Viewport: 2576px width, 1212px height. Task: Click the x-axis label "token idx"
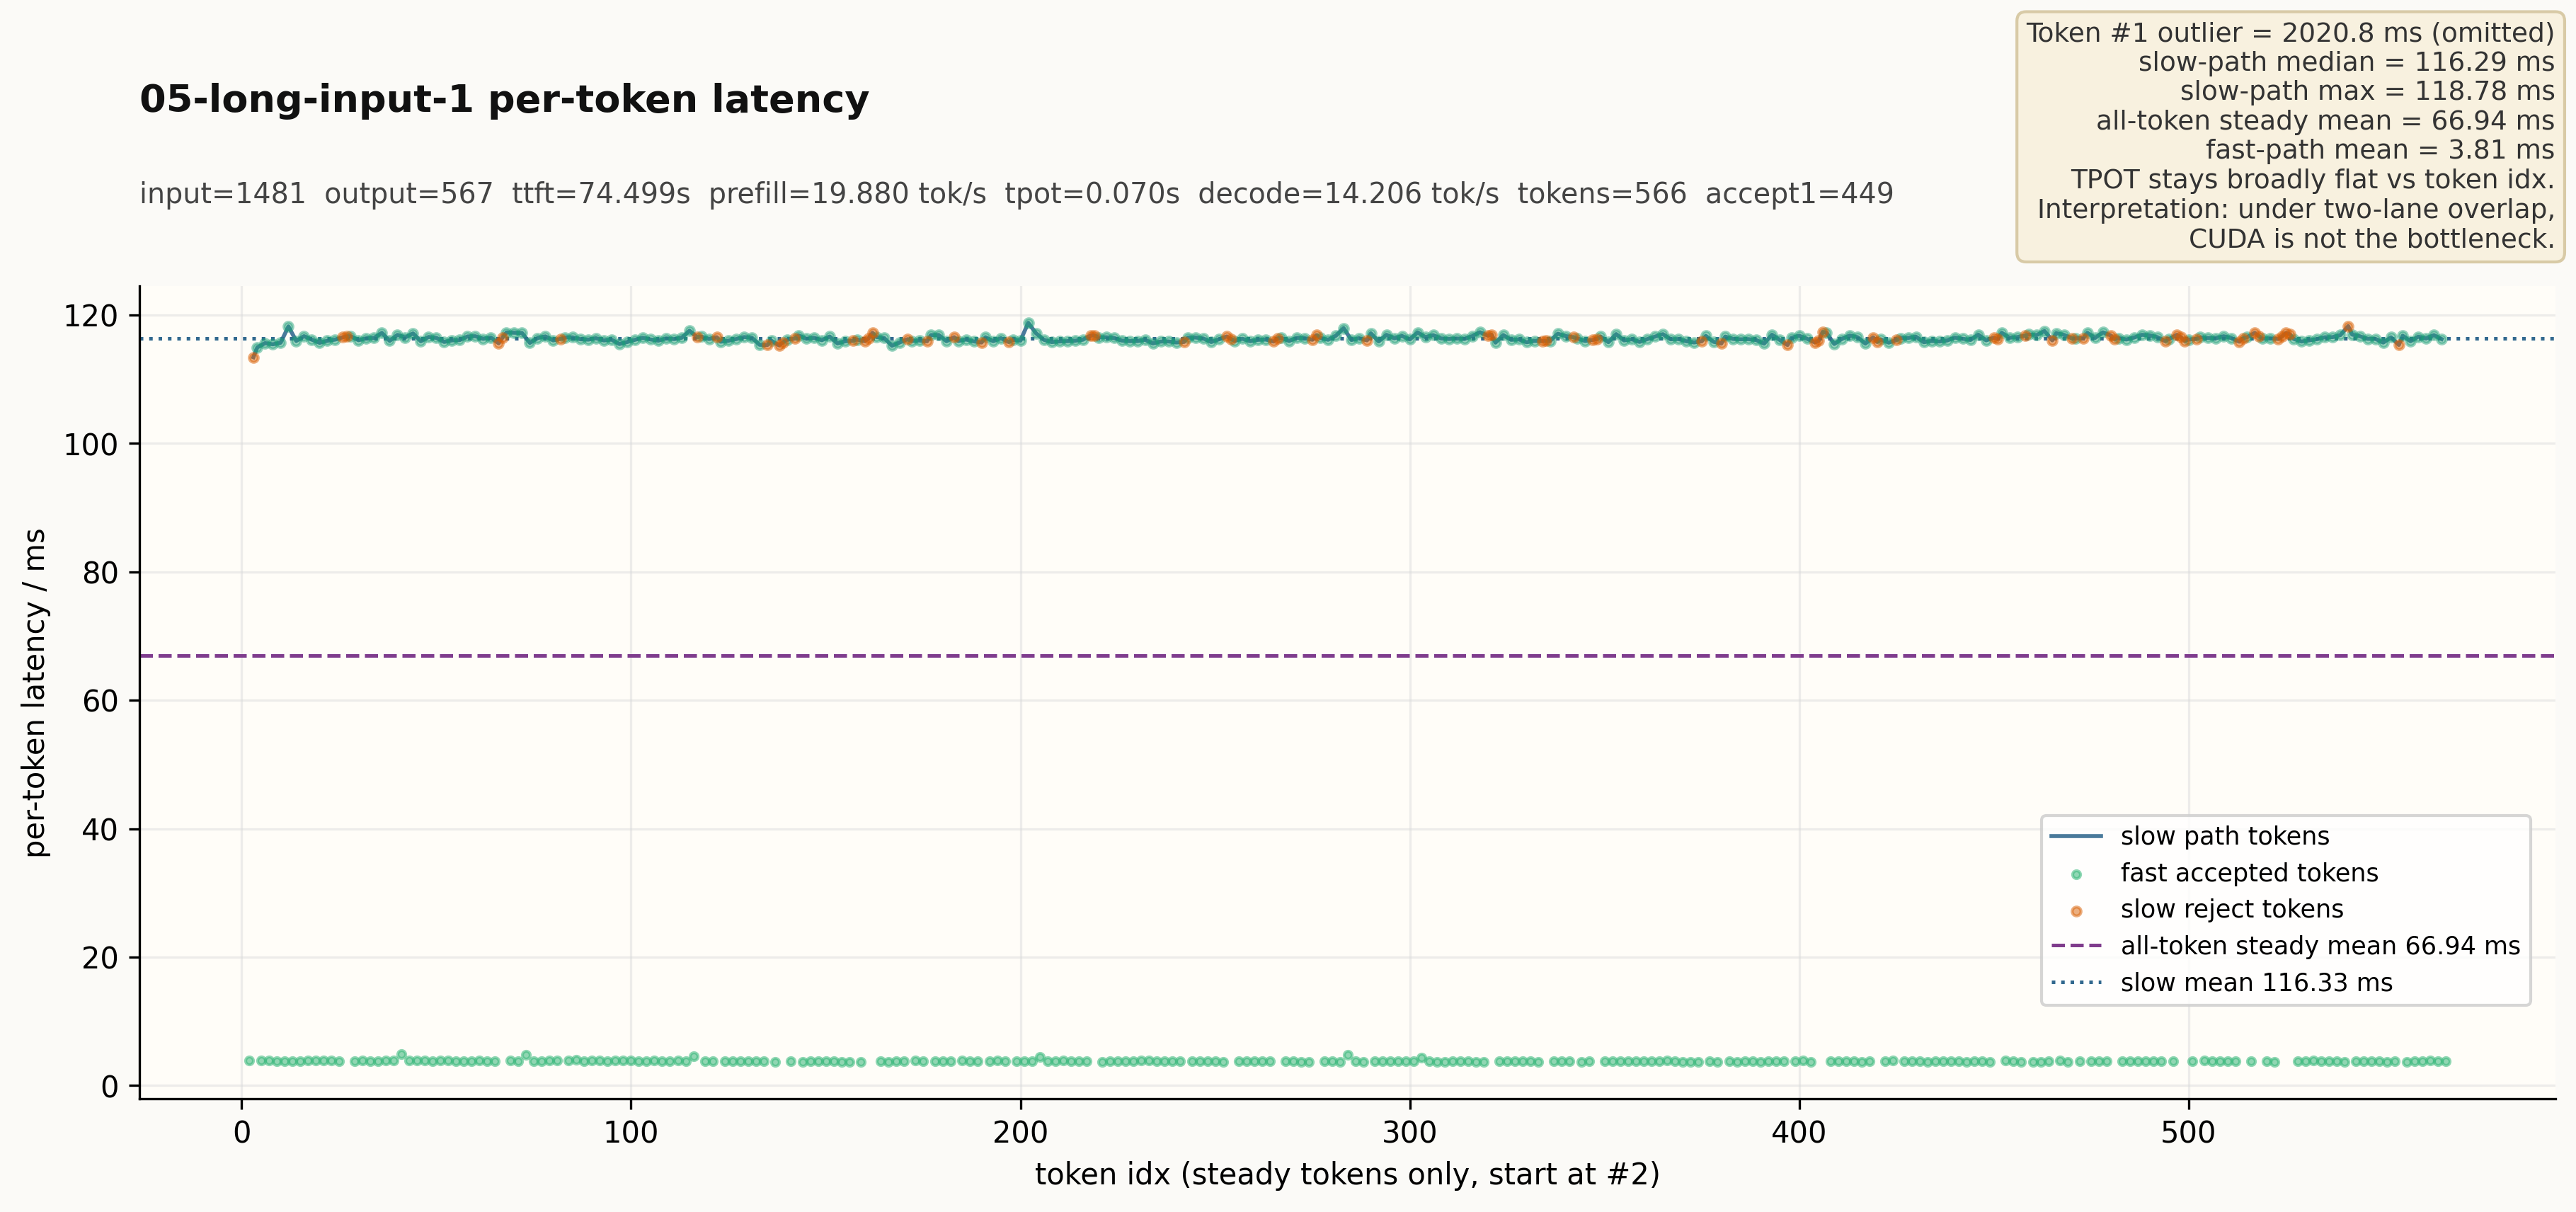(x=1346, y=1174)
